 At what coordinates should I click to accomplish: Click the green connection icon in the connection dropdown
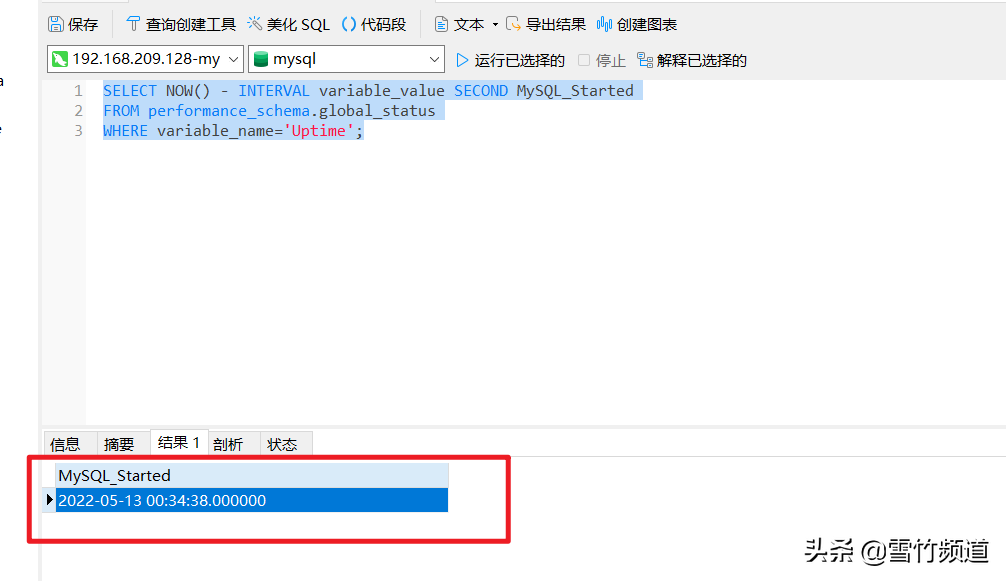60,59
